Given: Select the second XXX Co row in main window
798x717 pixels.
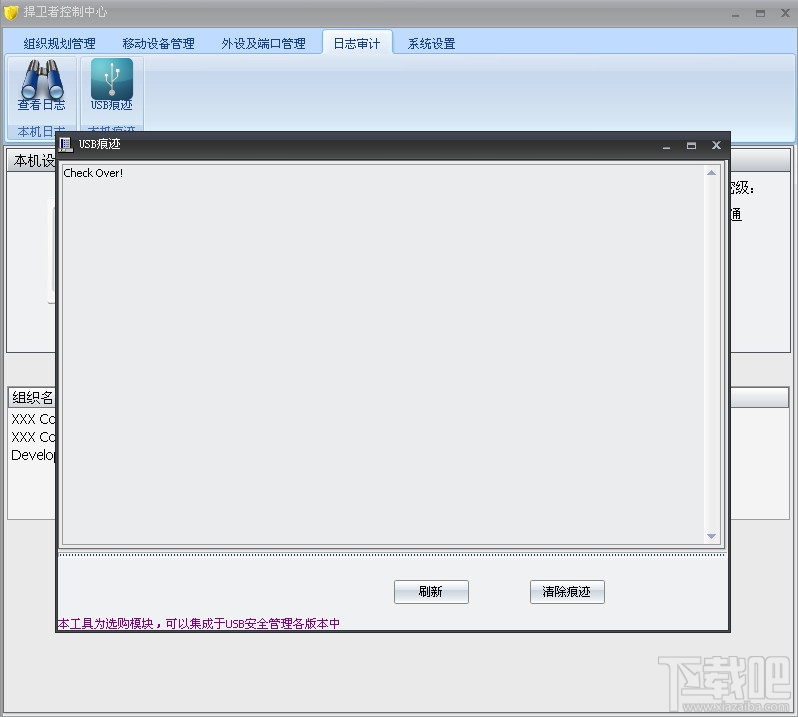Looking at the screenshot, I should point(33,437).
